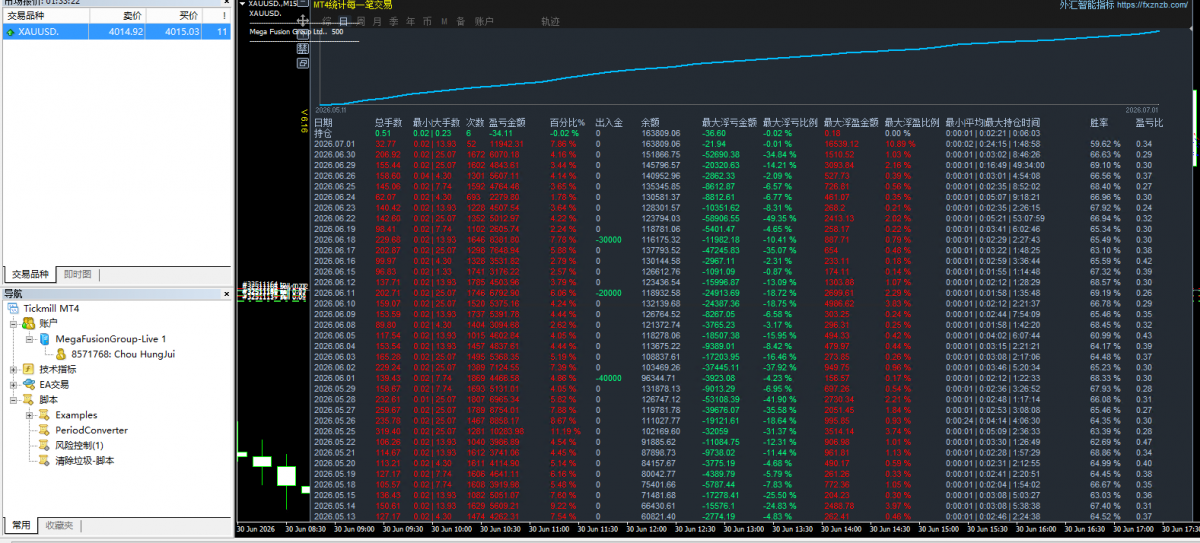Select the Tickmill MT4 root icon
The width and height of the screenshot is (1200, 543).
(x=14, y=308)
